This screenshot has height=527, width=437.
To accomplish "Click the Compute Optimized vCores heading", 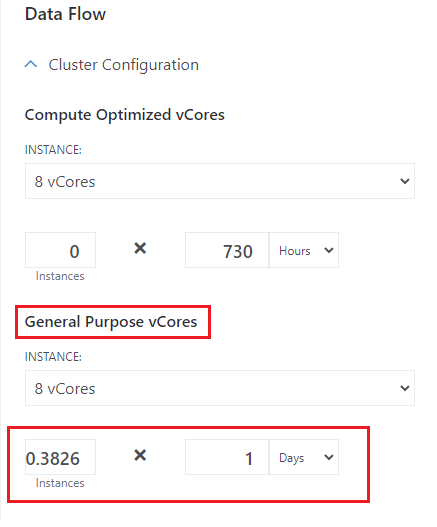I will click(x=125, y=115).
